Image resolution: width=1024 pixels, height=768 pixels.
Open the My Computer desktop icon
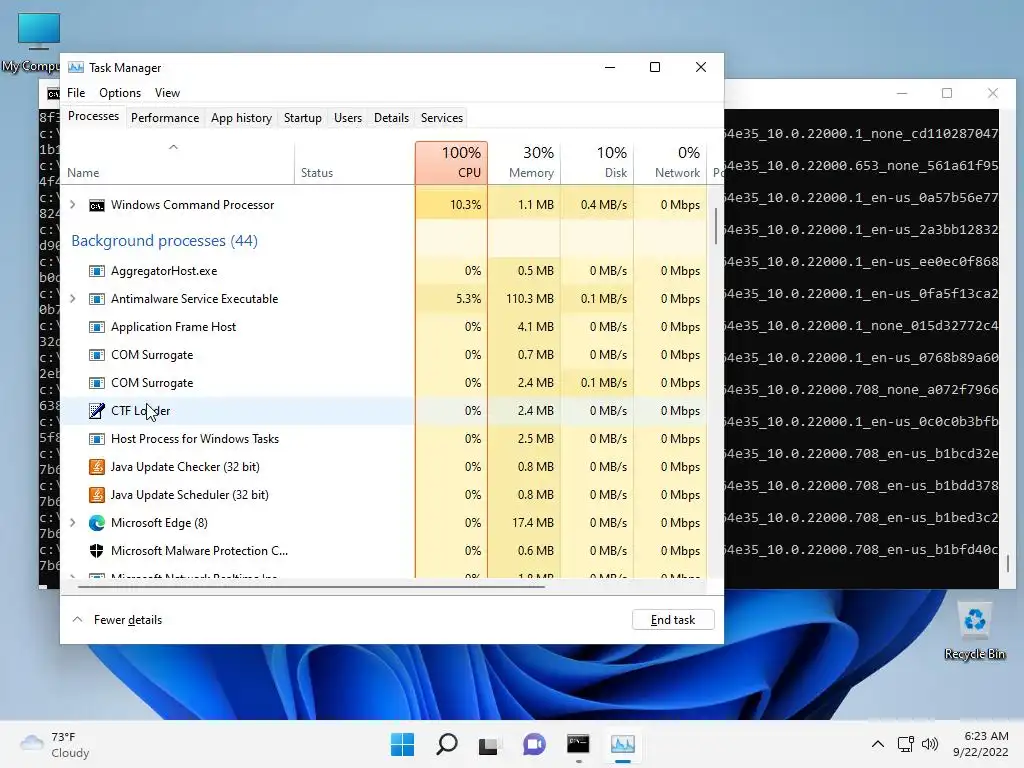coord(39,31)
